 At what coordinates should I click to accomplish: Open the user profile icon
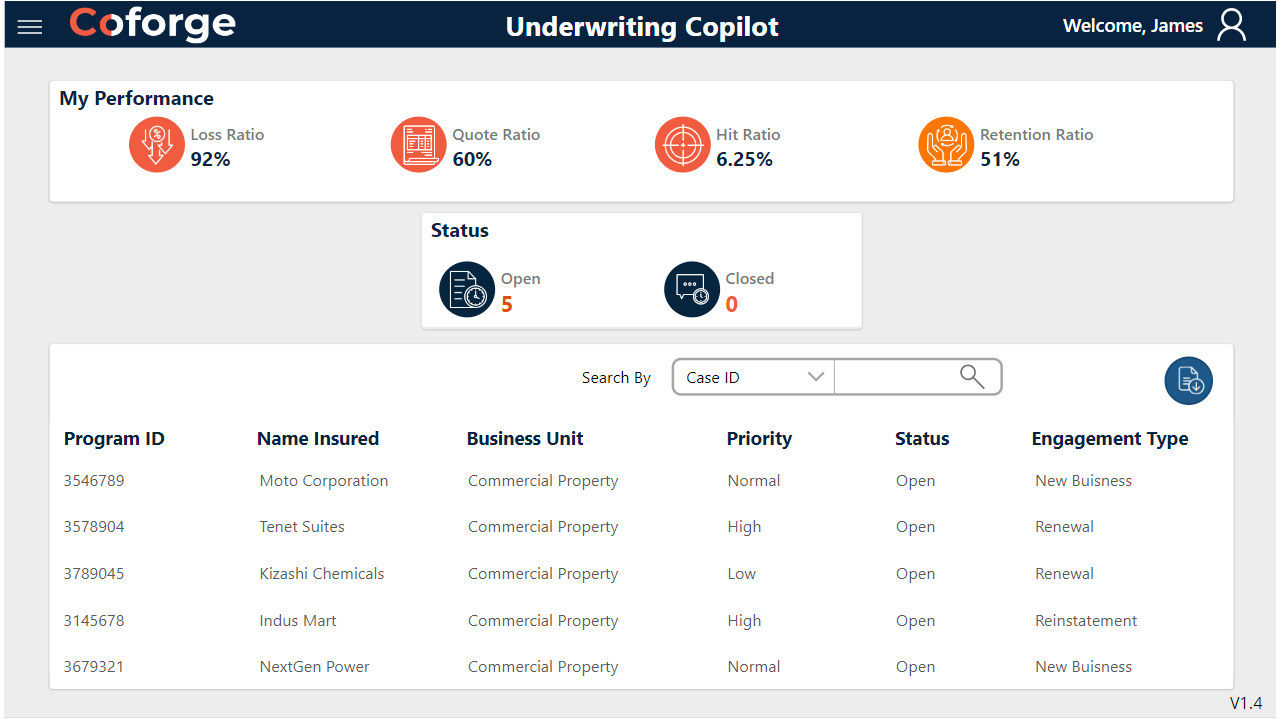pyautogui.click(x=1232, y=26)
